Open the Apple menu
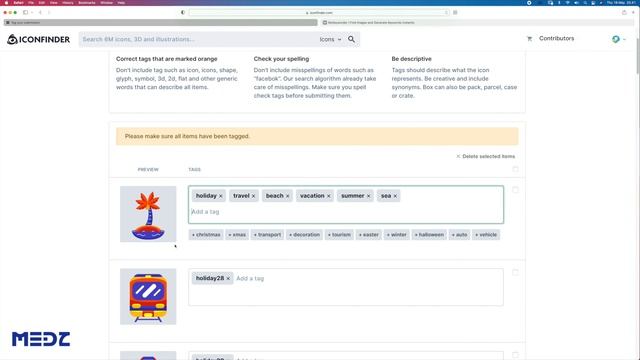640x360 pixels. coord(6,2)
